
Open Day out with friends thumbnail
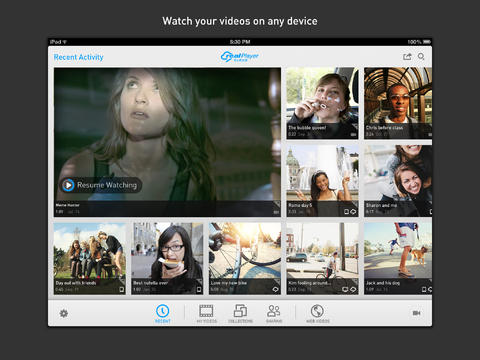90,259
